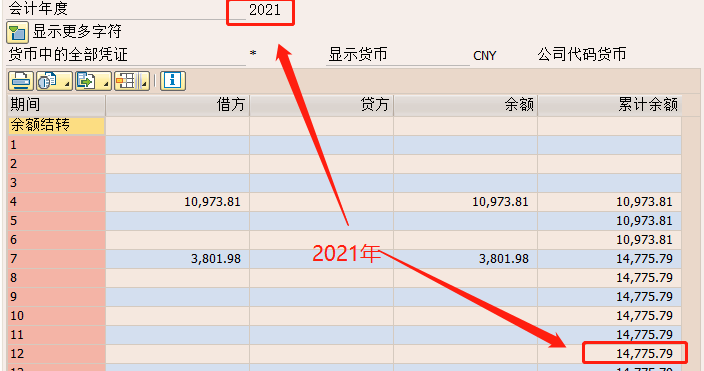Click the 显示更多字符 icon button
This screenshot has width=704, height=371.
pyautogui.click(x=18, y=32)
